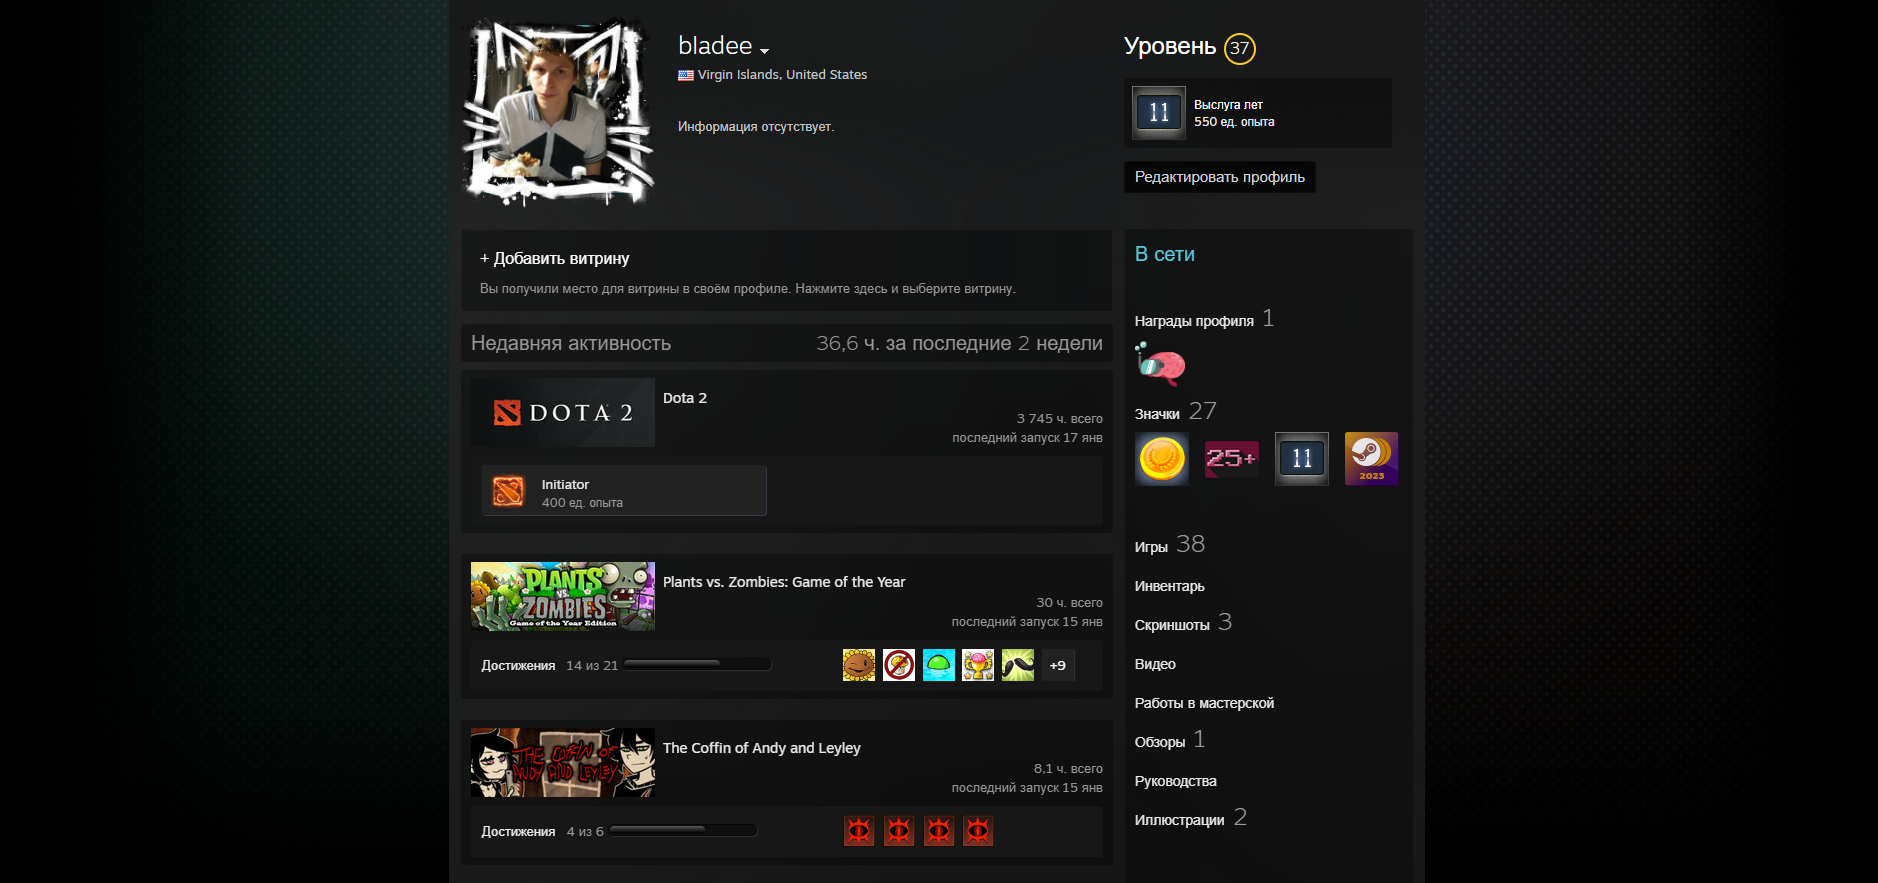Screen dimensions: 1878x883
Task: Click 'В сети' online status text
Action: click(1165, 254)
